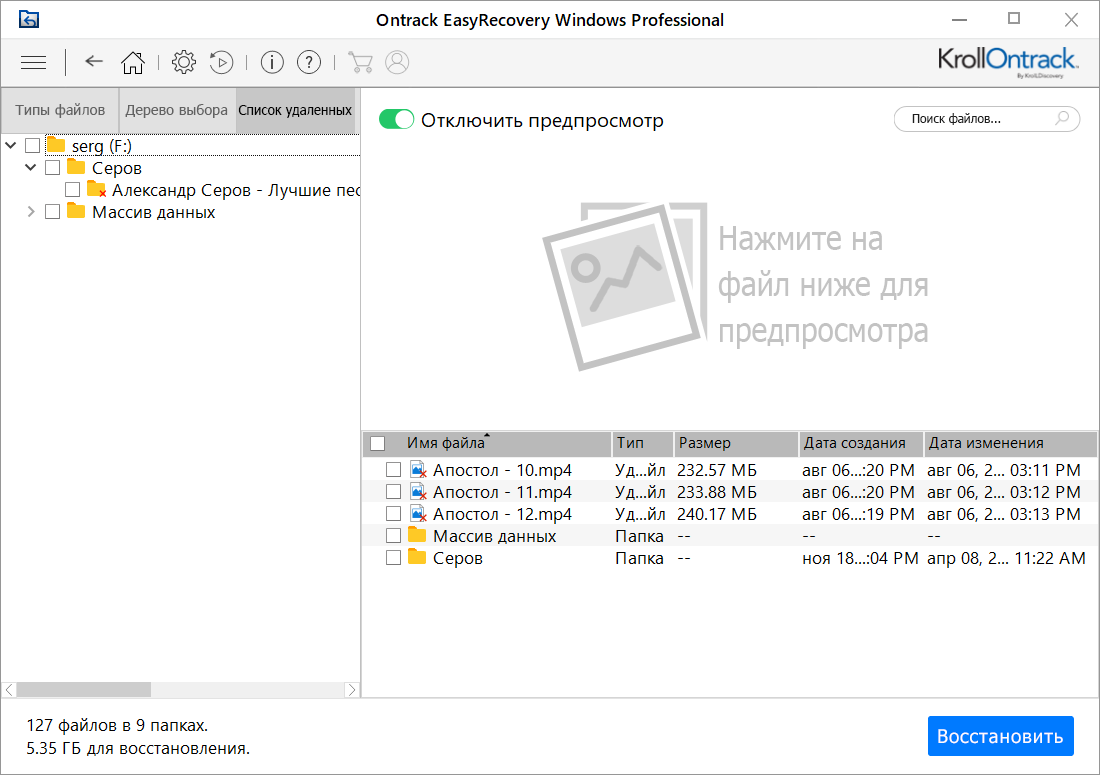Select the serg (F:) tree label
This screenshot has width=1100, height=775.
click(x=102, y=146)
